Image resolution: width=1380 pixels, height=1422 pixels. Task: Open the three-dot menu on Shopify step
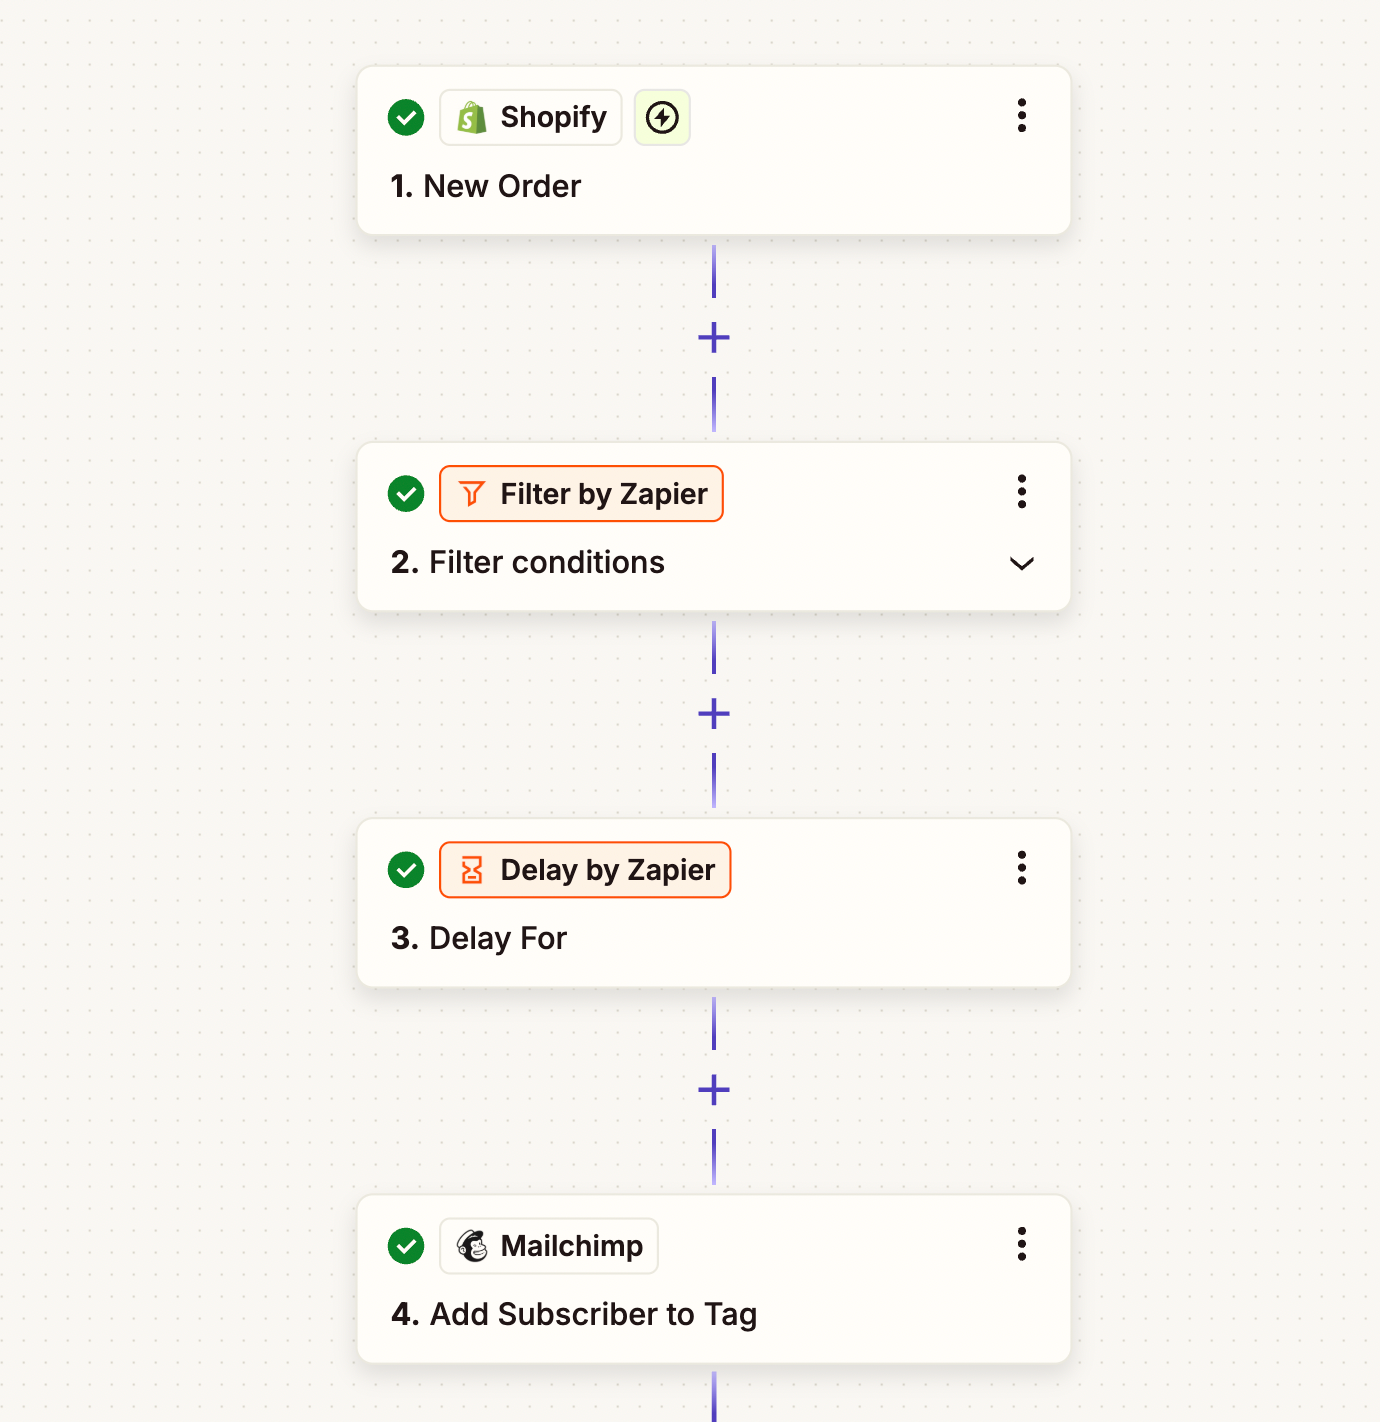pyautogui.click(x=1021, y=116)
